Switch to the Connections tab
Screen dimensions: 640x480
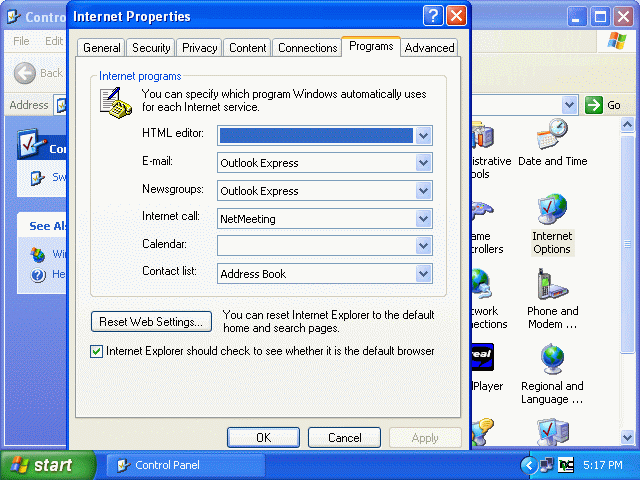coord(307,48)
